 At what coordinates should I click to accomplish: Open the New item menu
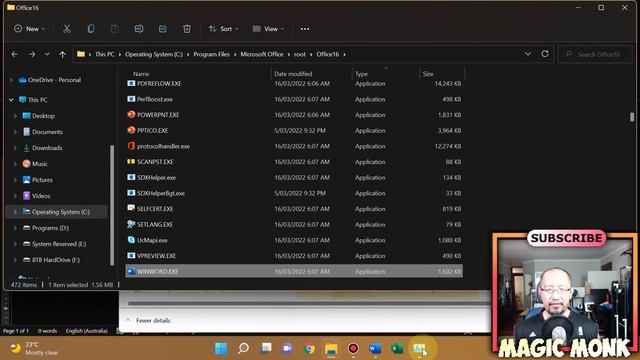(x=29, y=29)
